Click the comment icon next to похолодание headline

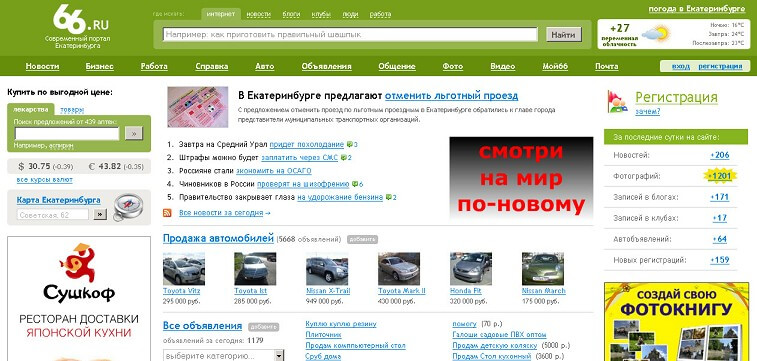coord(350,144)
